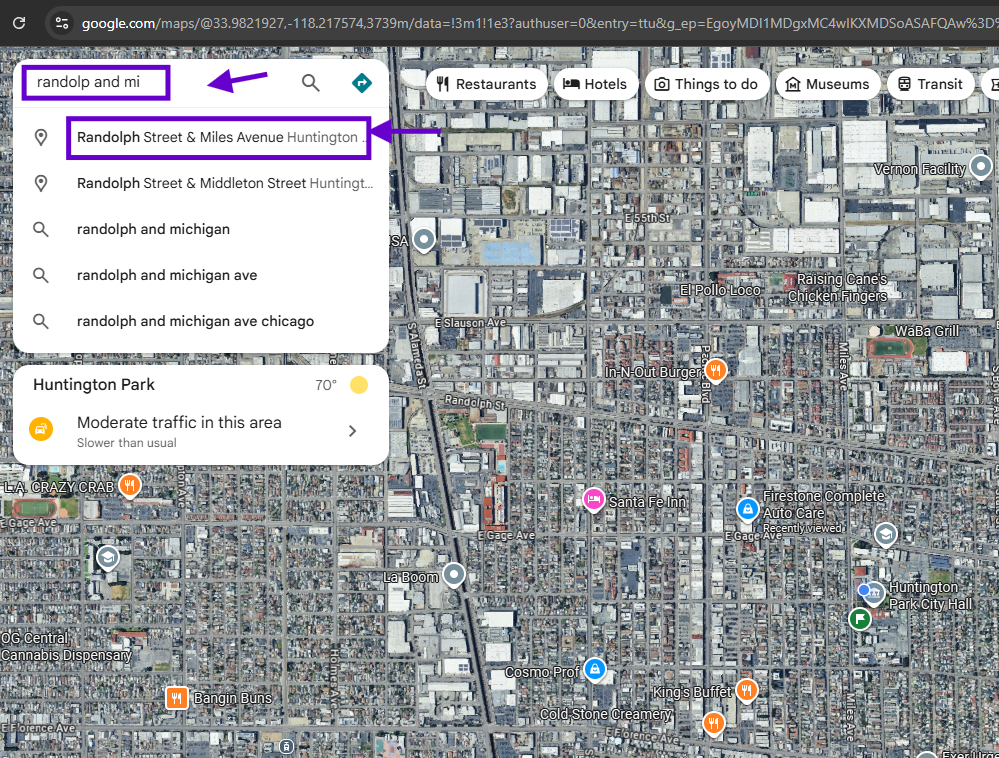Image resolution: width=999 pixels, height=758 pixels.
Task: Open the site information icon in address bar
Action: click(62, 23)
